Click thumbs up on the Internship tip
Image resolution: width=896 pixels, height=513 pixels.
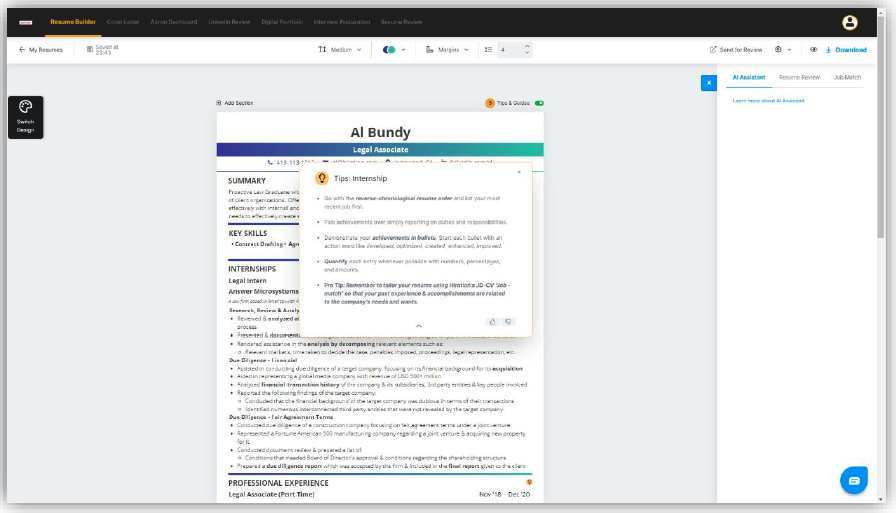(x=492, y=322)
